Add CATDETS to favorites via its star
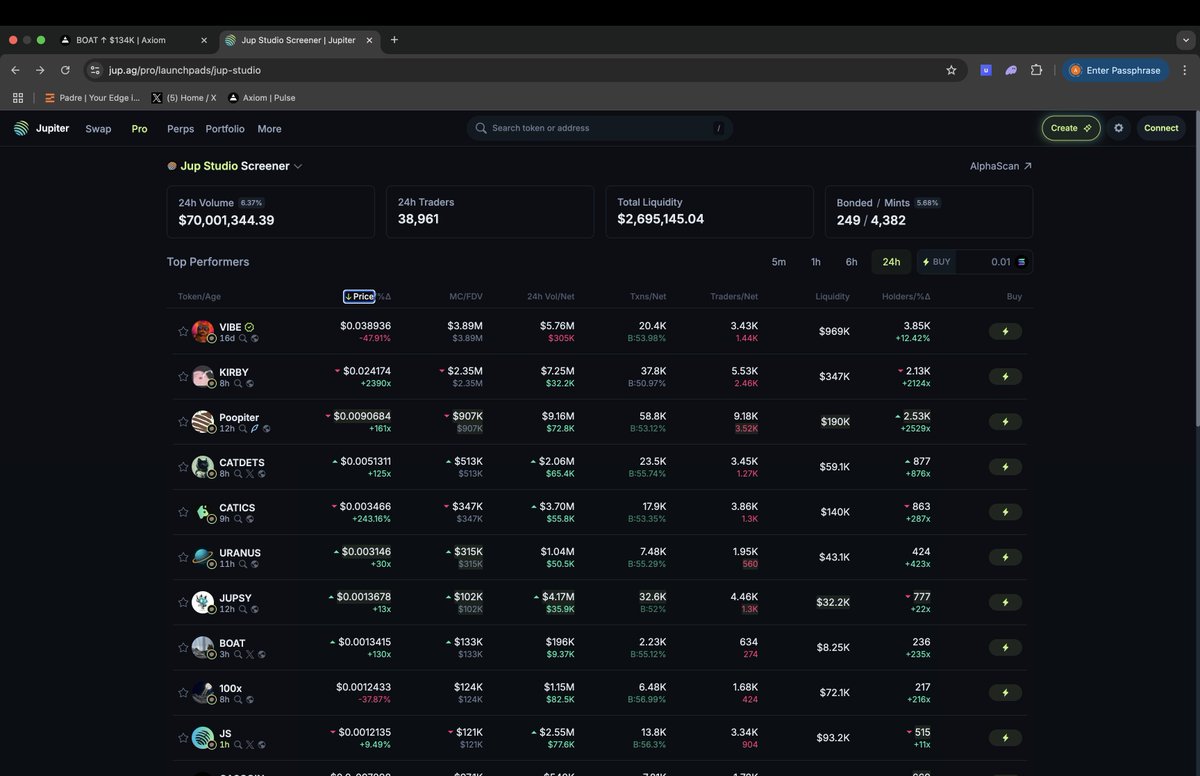Image resolution: width=1200 pixels, height=776 pixels. (x=183, y=467)
